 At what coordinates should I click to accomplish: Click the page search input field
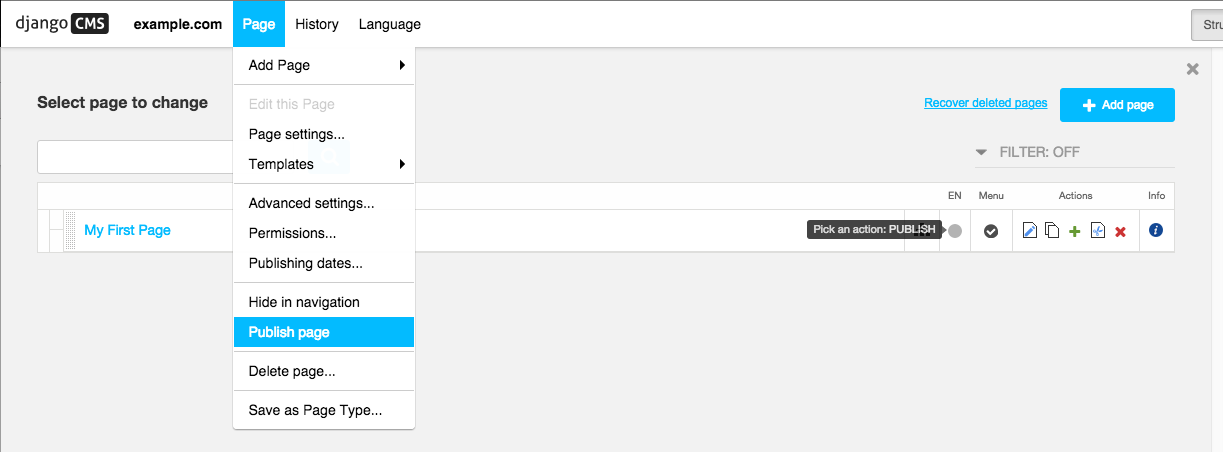point(135,157)
